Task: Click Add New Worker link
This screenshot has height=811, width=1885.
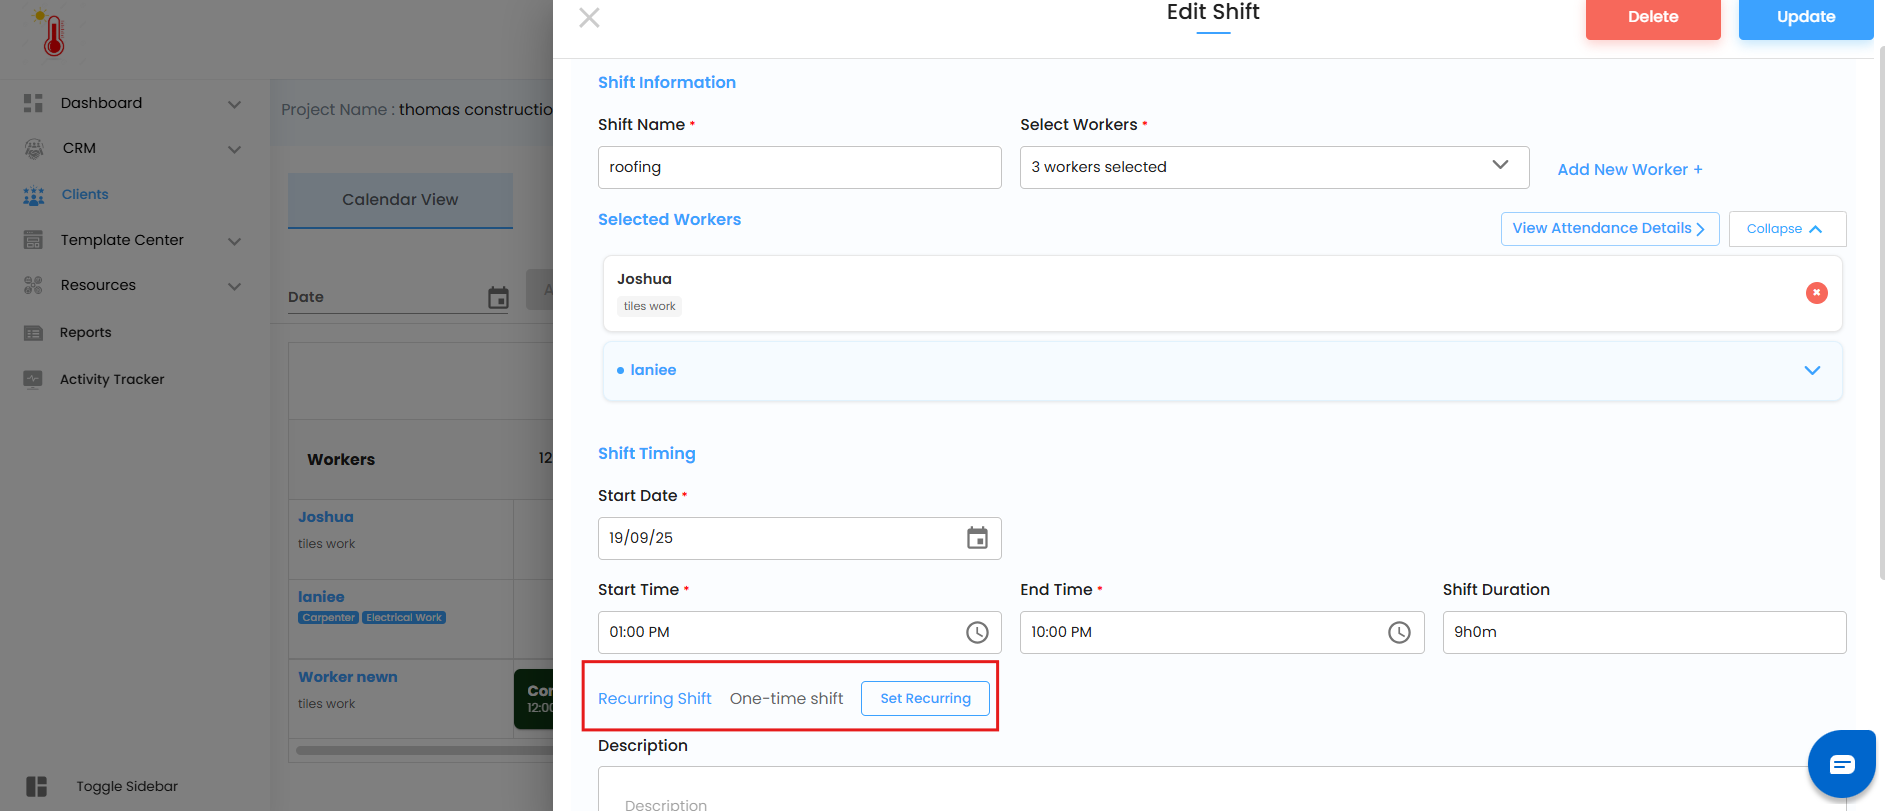Action: pyautogui.click(x=1629, y=170)
